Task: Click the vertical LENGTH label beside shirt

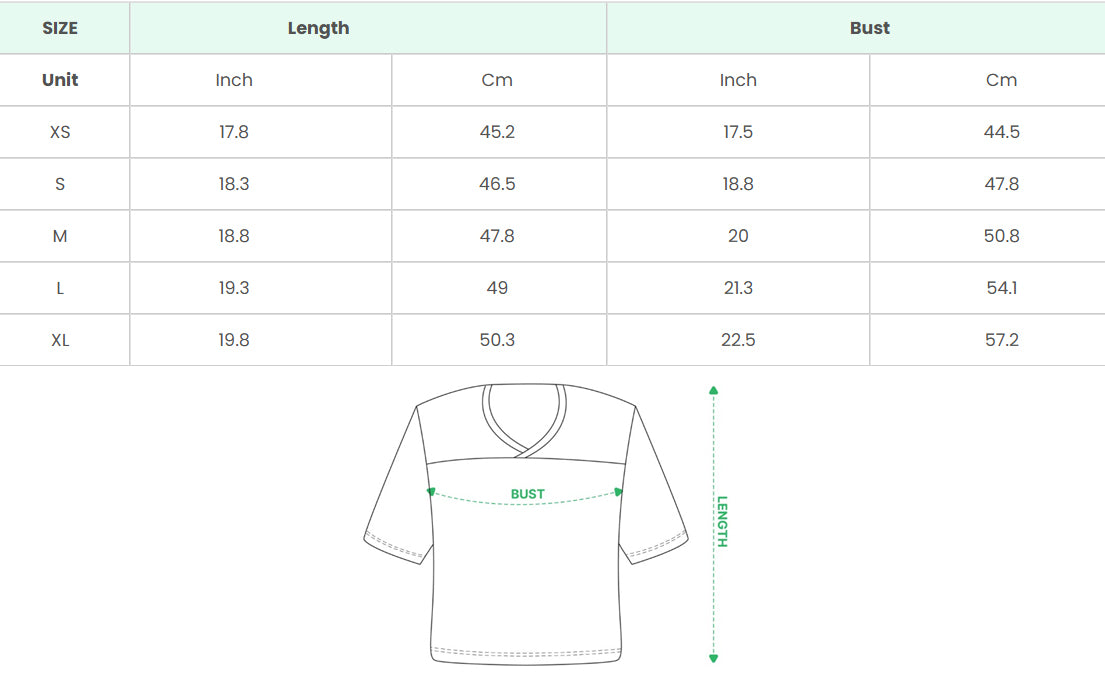Action: point(722,521)
